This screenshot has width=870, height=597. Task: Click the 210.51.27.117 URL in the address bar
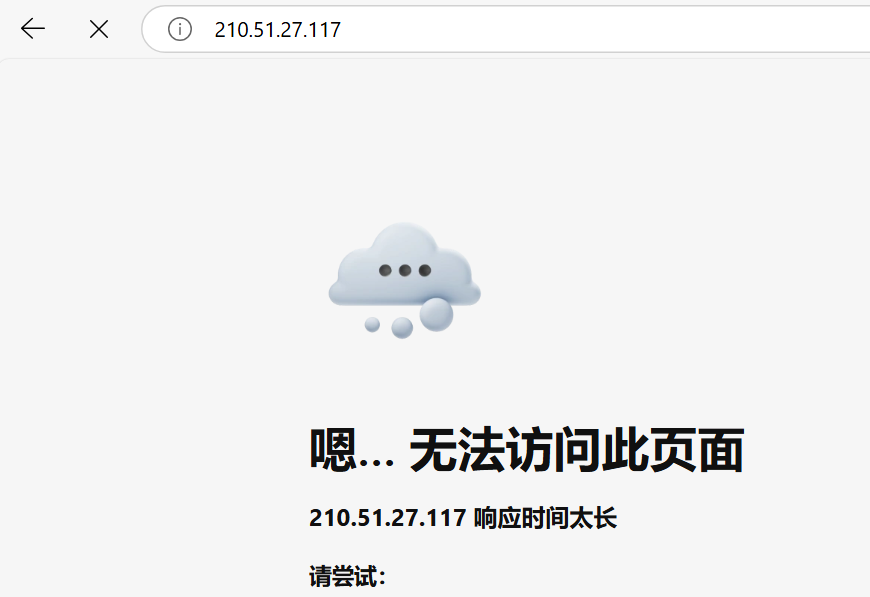277,29
